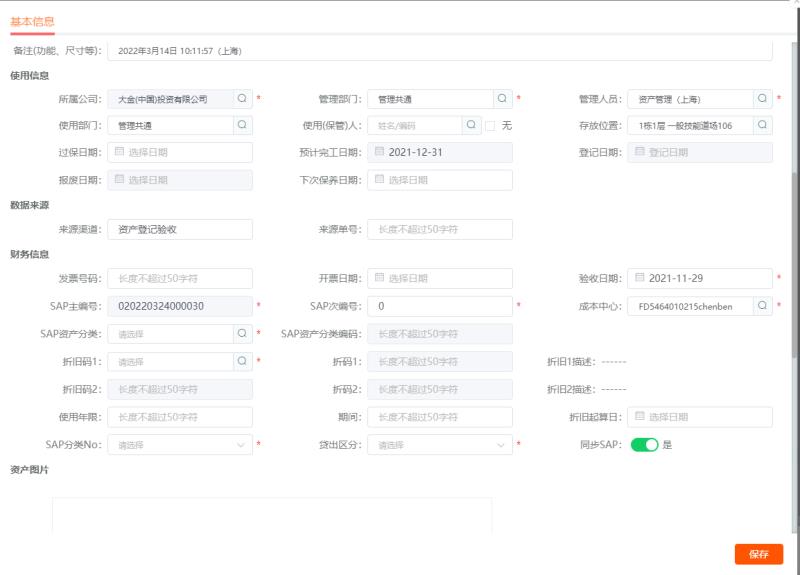Click search icon for 成本中心 field
This screenshot has width=800, height=575.
click(x=762, y=305)
